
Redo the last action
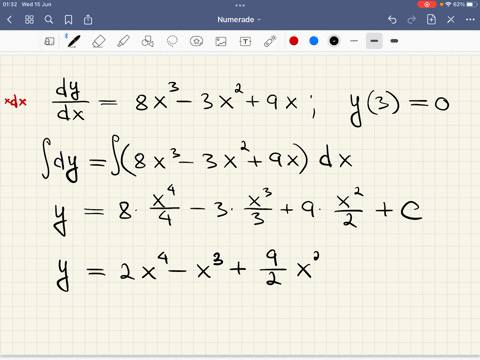[x=412, y=20]
